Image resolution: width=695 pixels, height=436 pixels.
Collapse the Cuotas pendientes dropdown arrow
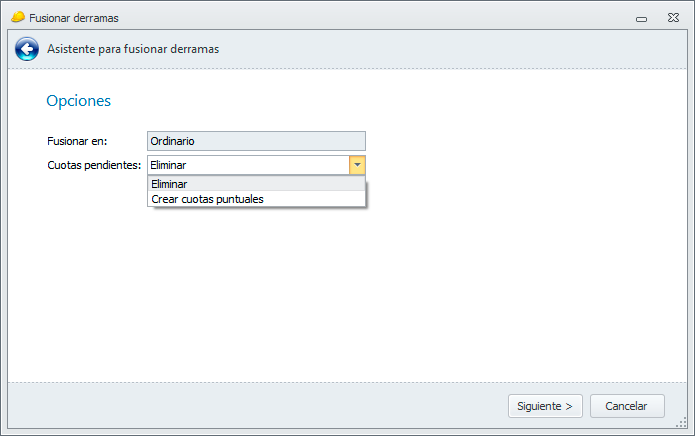tap(357, 165)
